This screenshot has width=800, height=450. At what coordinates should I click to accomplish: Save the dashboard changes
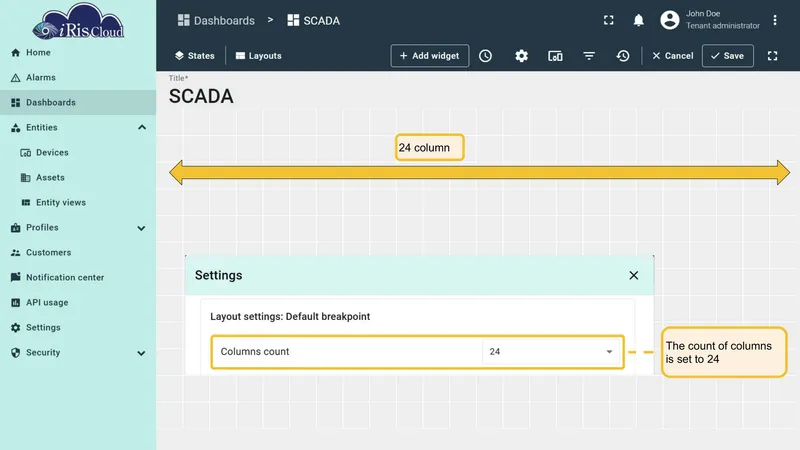(x=728, y=56)
